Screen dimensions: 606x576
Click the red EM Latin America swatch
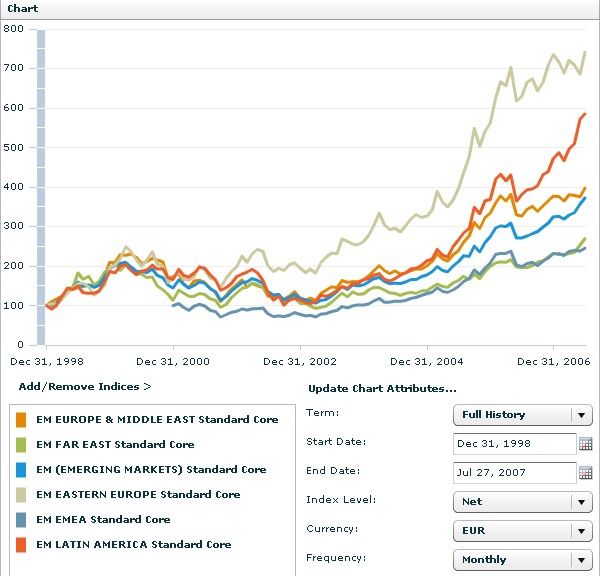(x=22, y=544)
